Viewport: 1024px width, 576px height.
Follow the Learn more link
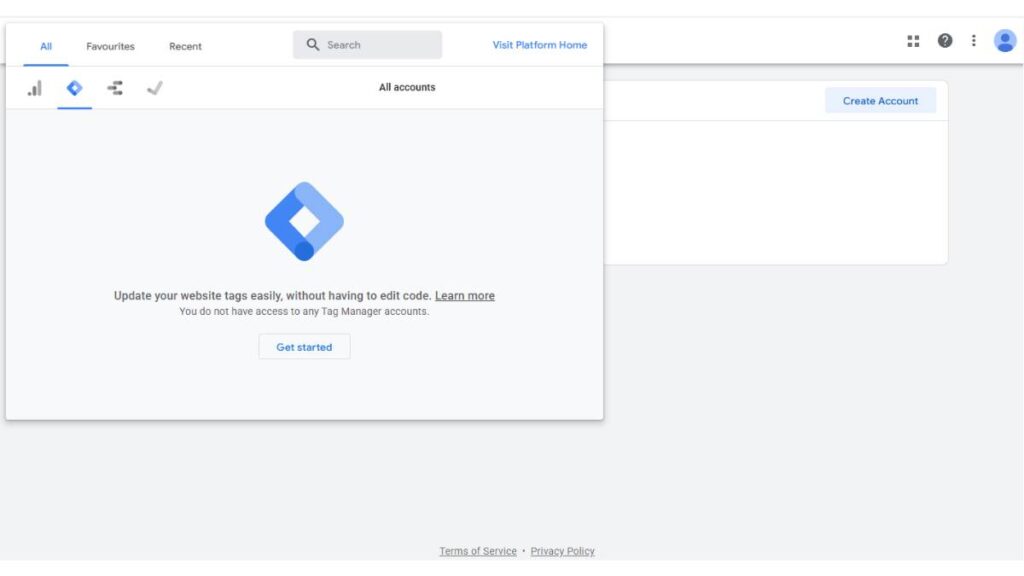coord(465,296)
